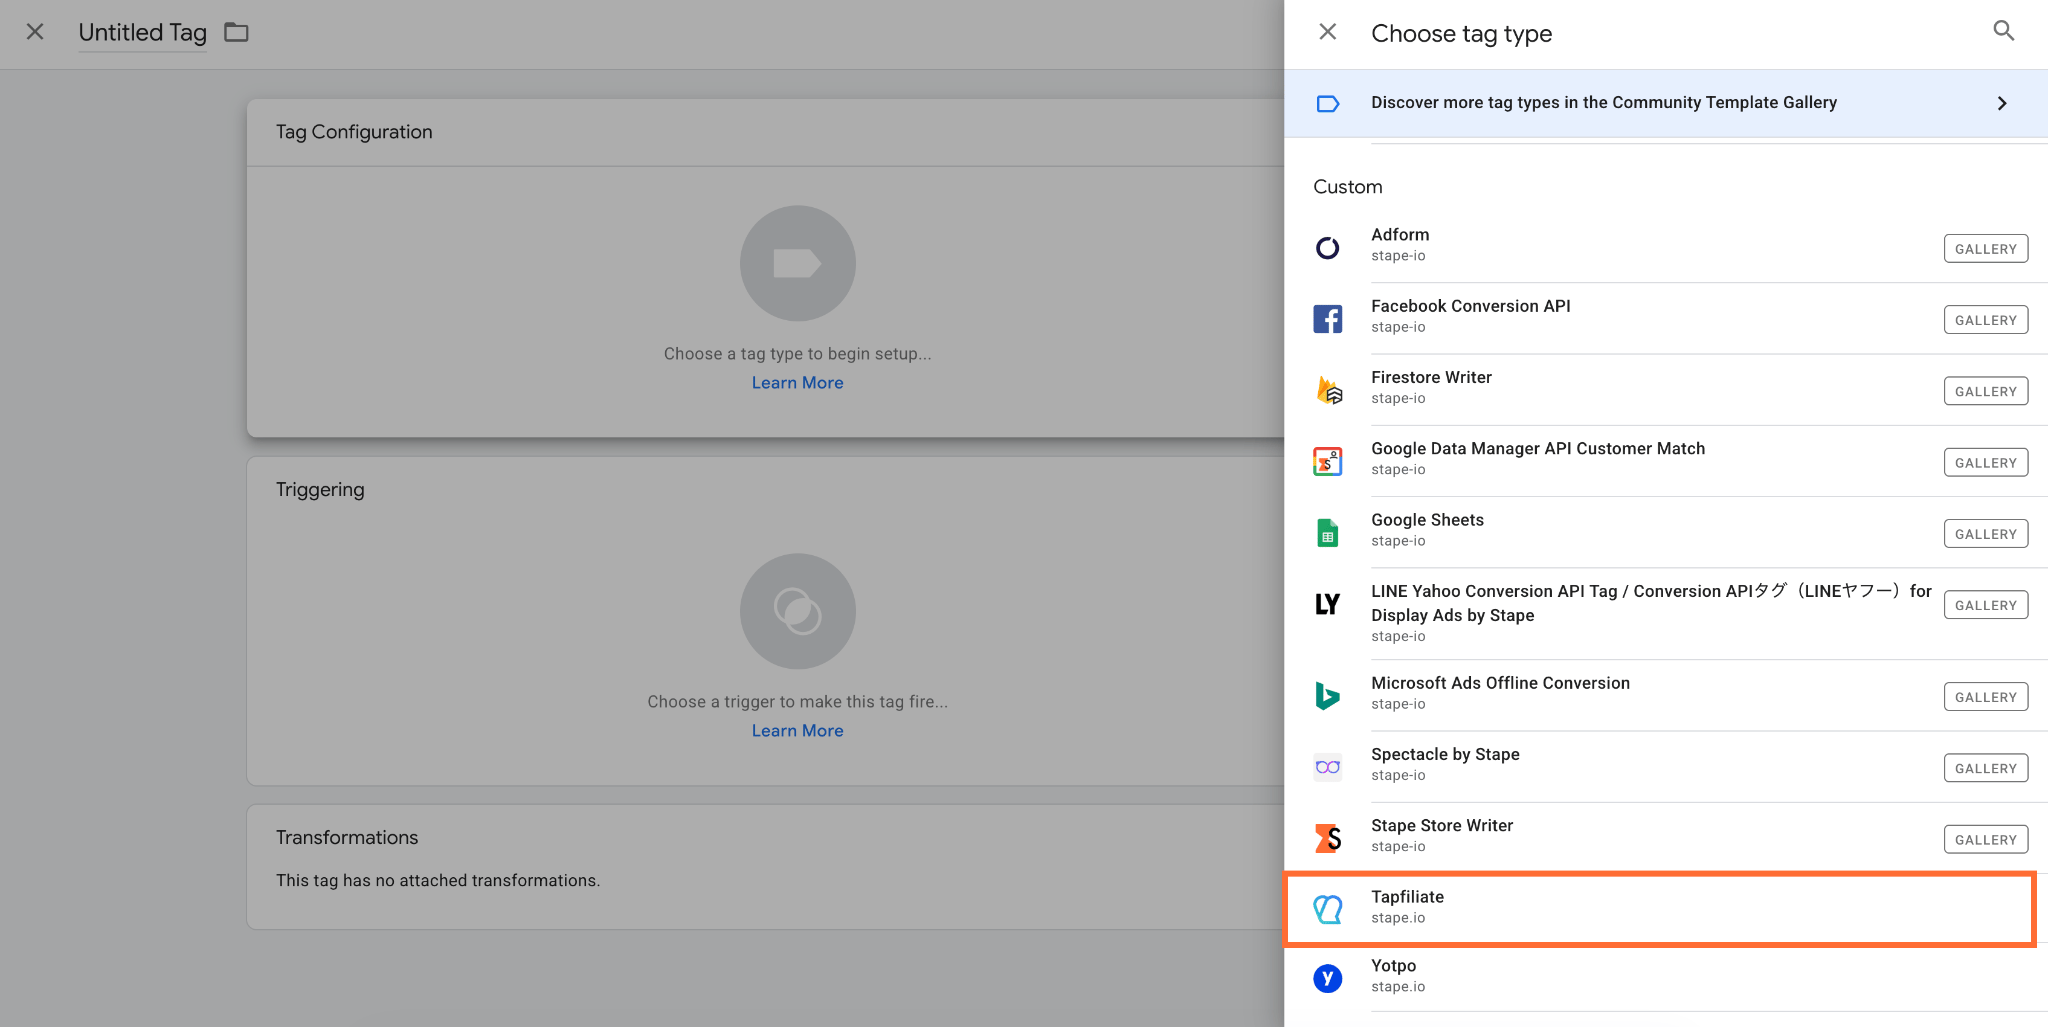This screenshot has height=1027, width=2048.
Task: Click GALLERY badge for Facebook Conversion API
Action: click(x=1986, y=320)
